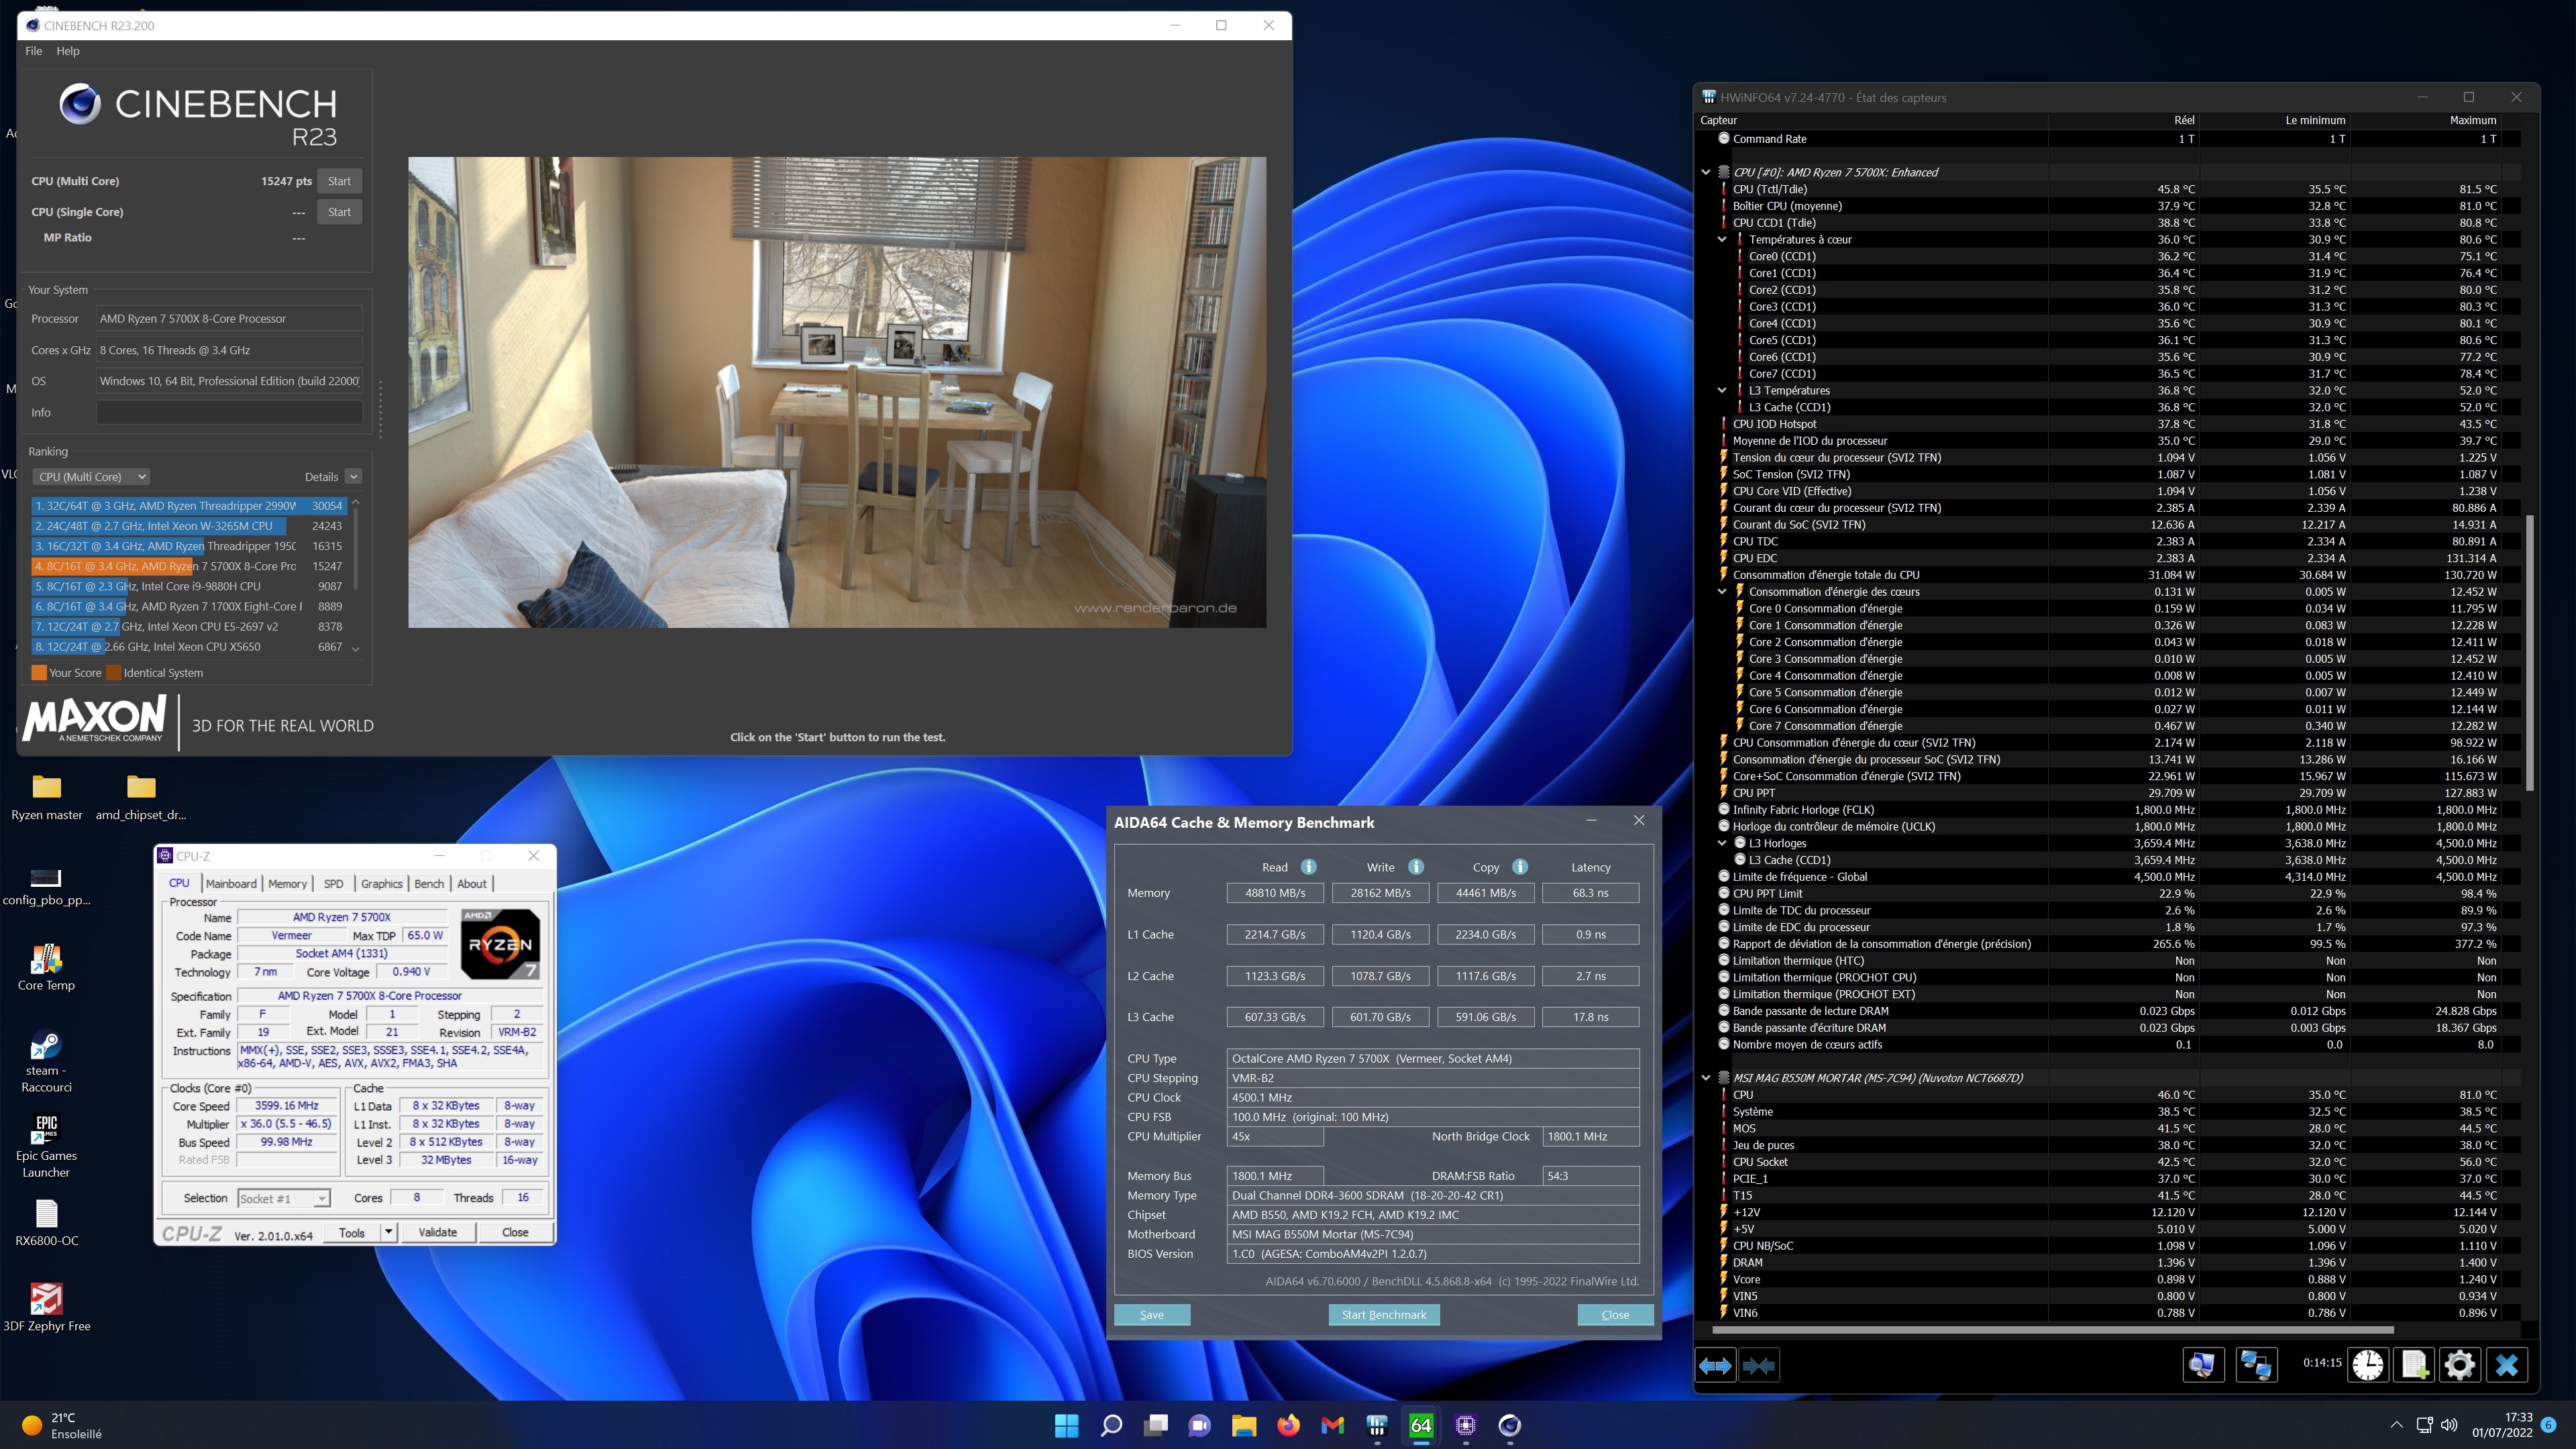The image size is (2576, 1449).
Task: Click the Start Benchmark button in AIDA64
Action: pyautogui.click(x=1384, y=1315)
